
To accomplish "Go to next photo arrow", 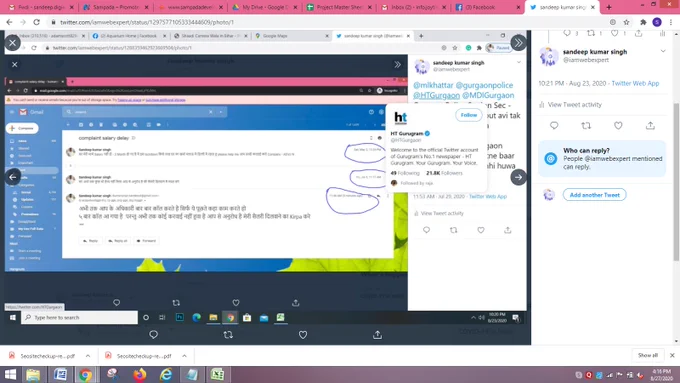I will coord(518,177).
